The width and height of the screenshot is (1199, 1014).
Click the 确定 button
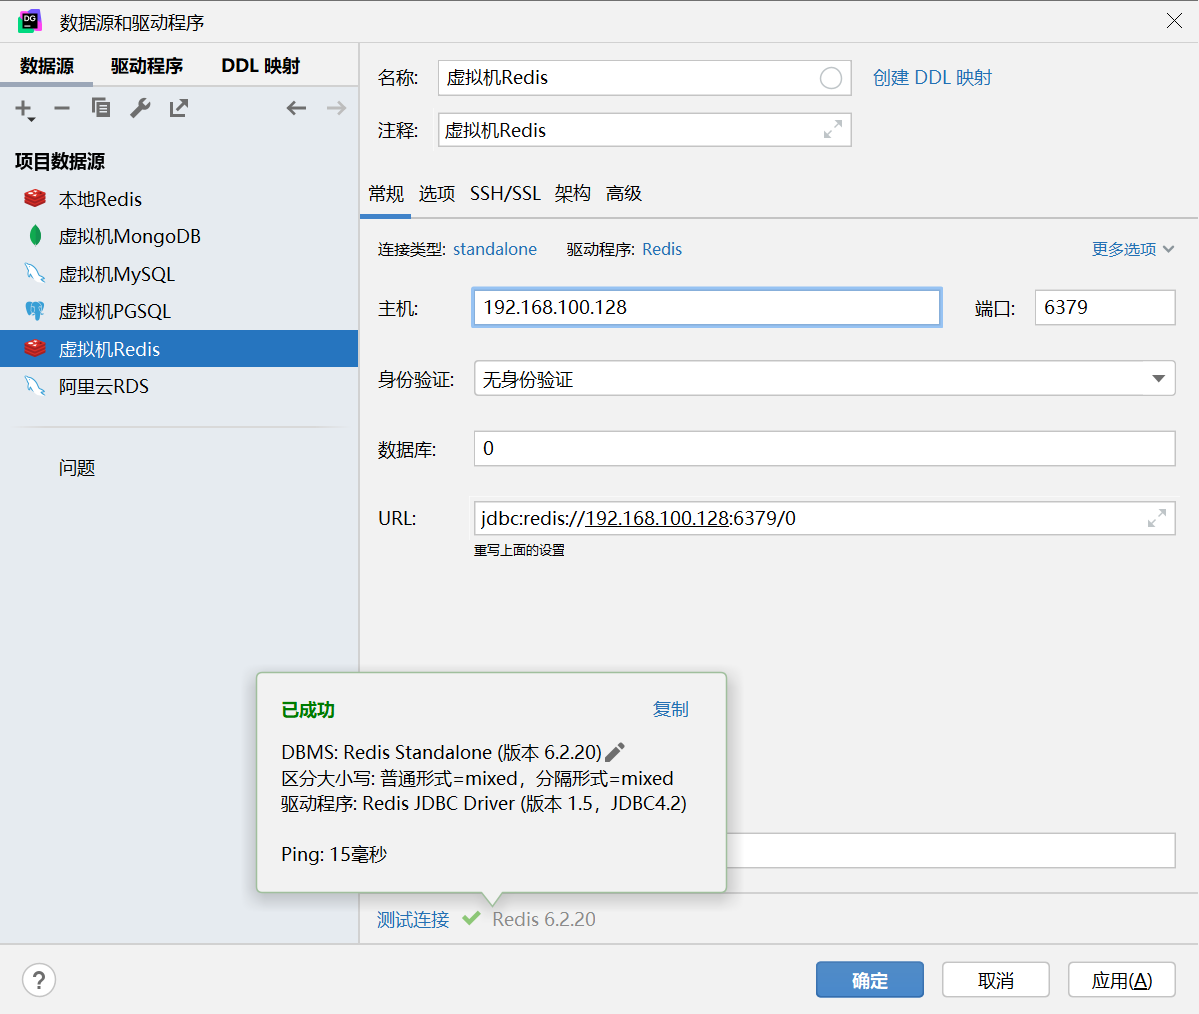(x=869, y=980)
